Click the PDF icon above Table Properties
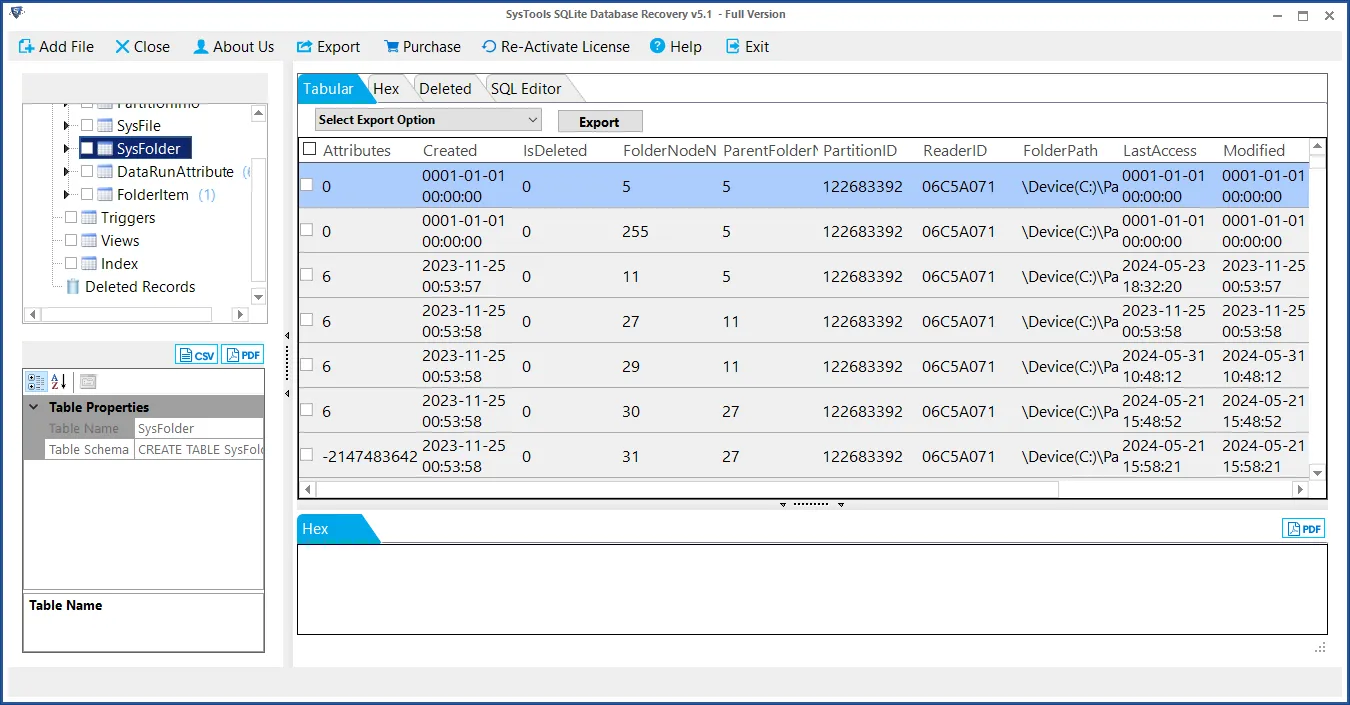This screenshot has width=1350, height=705. point(243,355)
